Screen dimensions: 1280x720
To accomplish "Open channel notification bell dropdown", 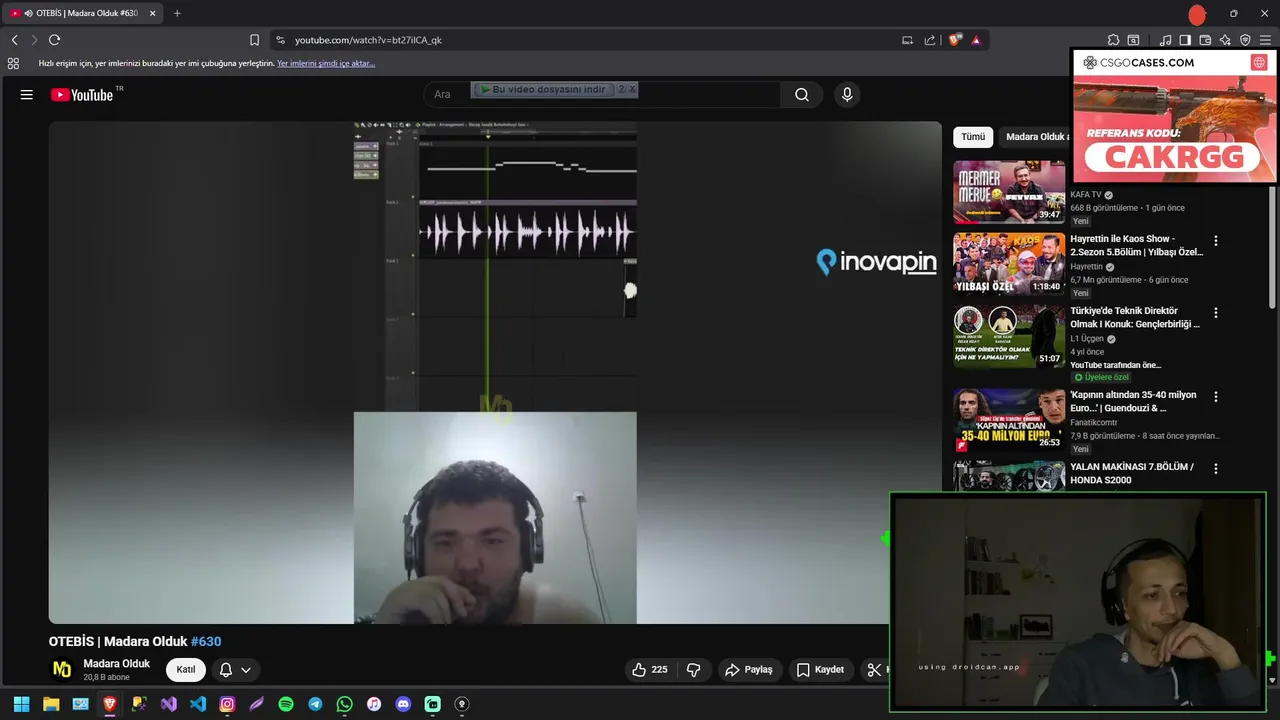I will 235,669.
